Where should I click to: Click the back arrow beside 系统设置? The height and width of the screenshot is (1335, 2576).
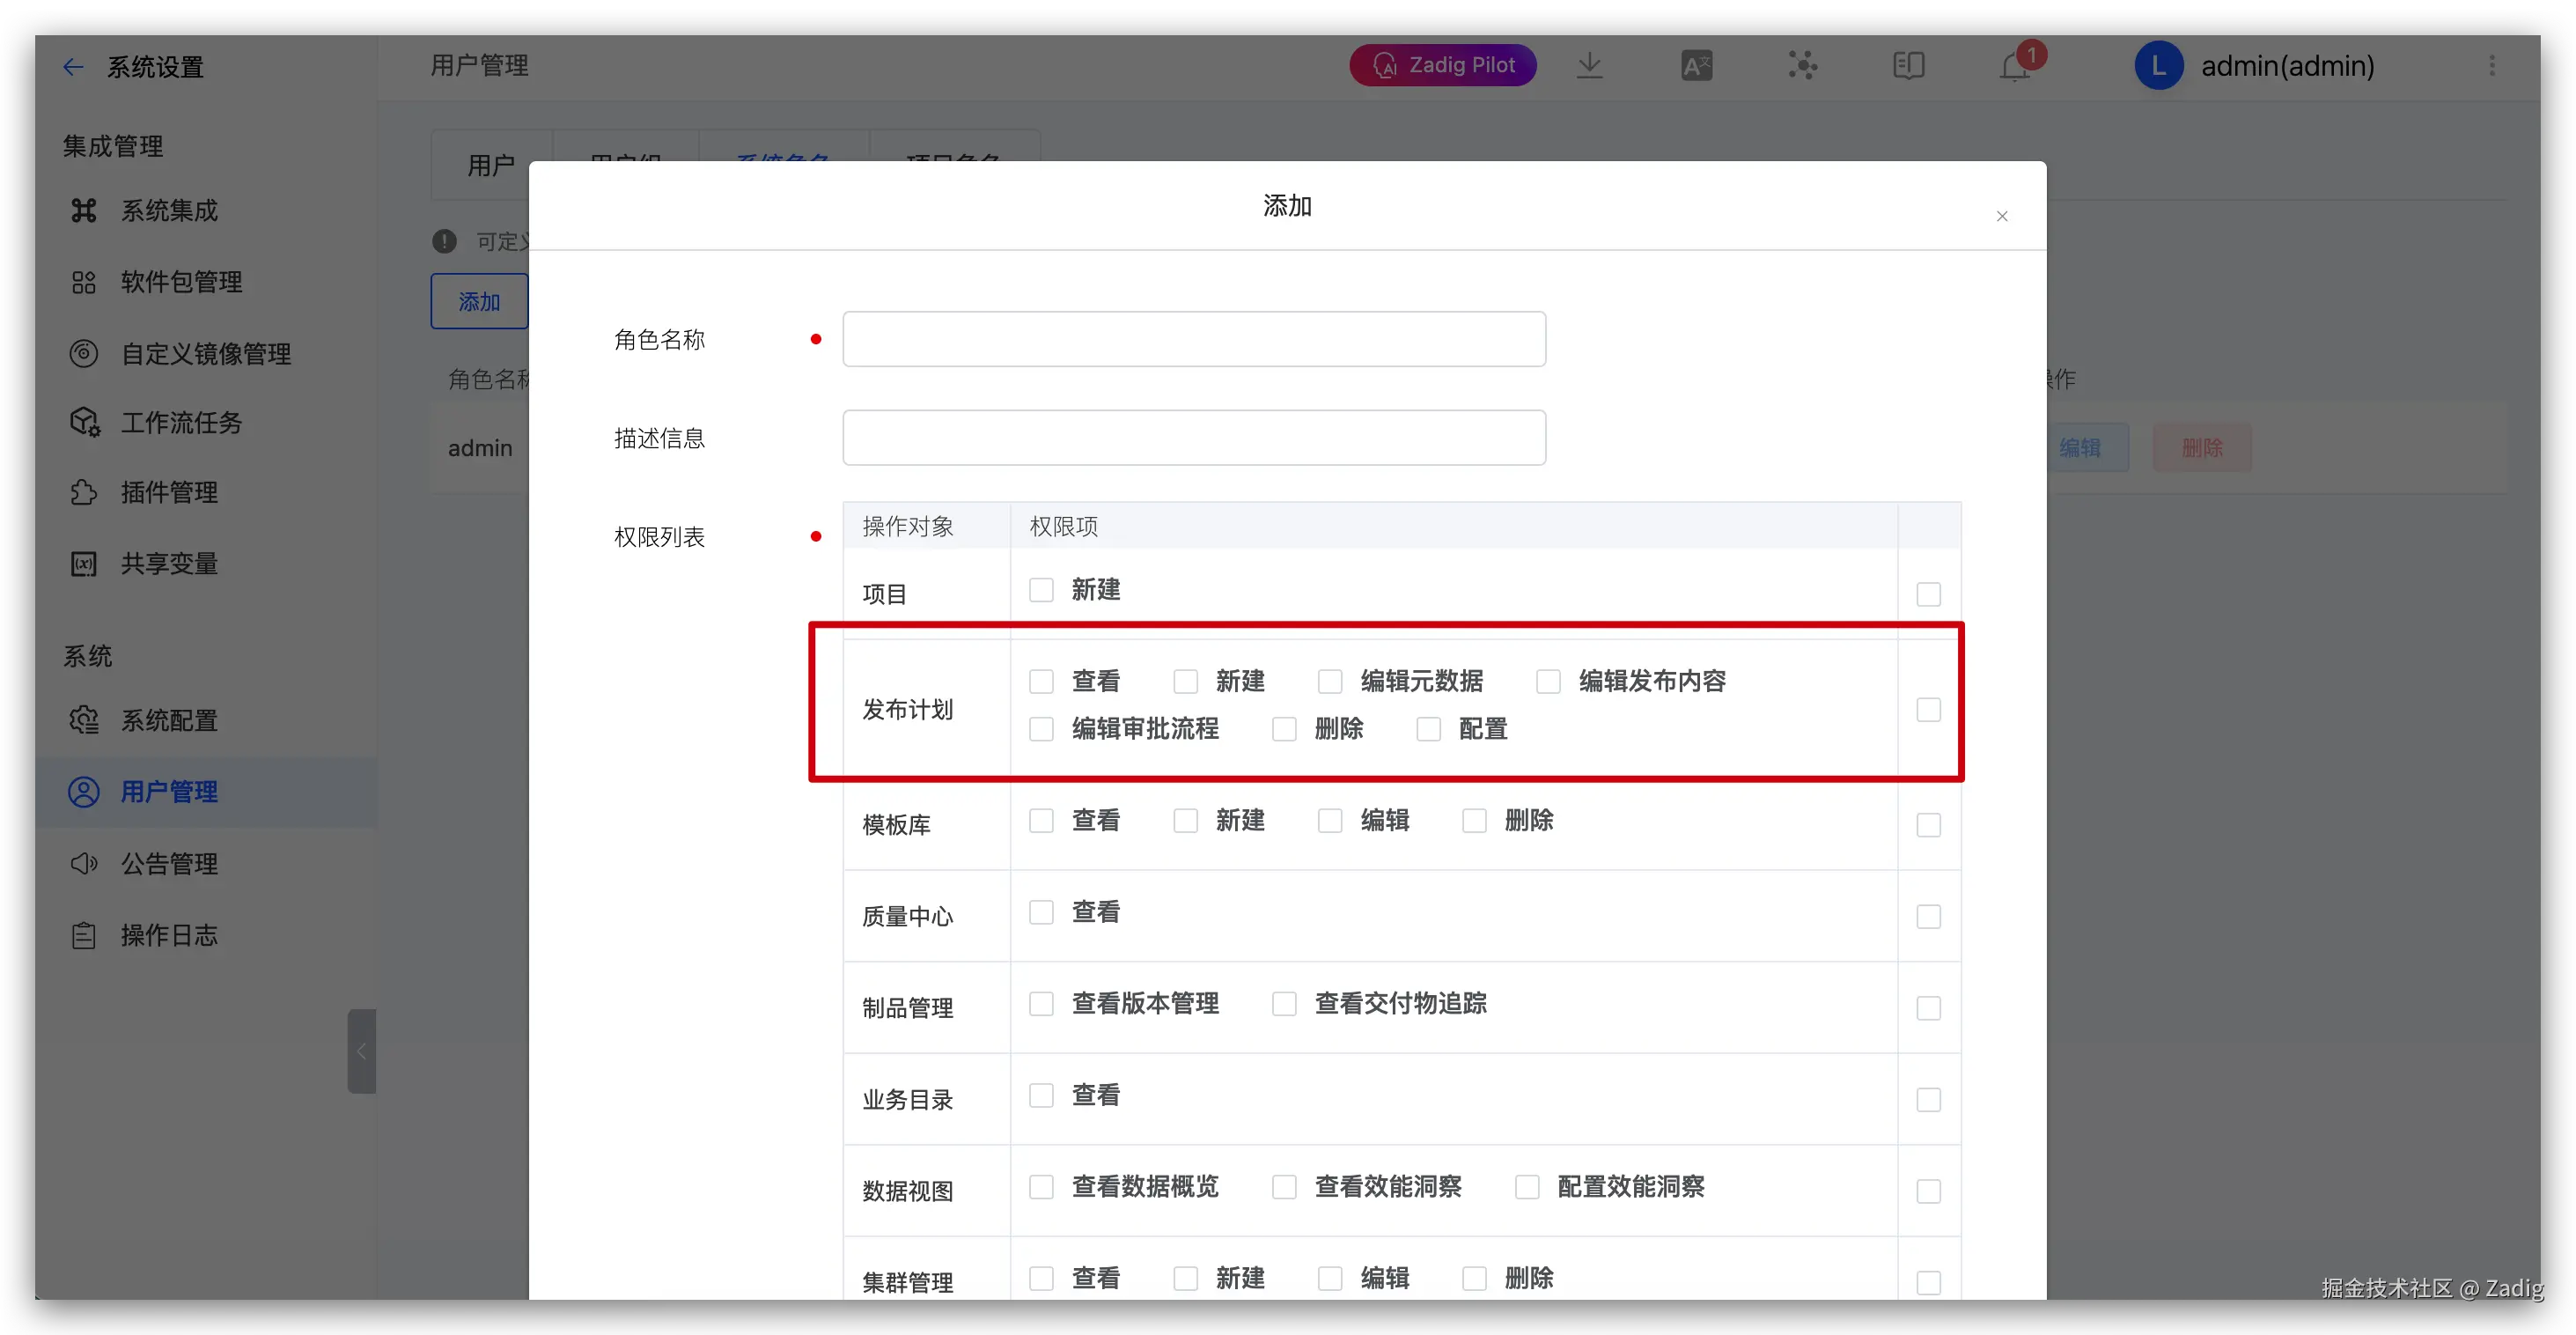(x=72, y=67)
